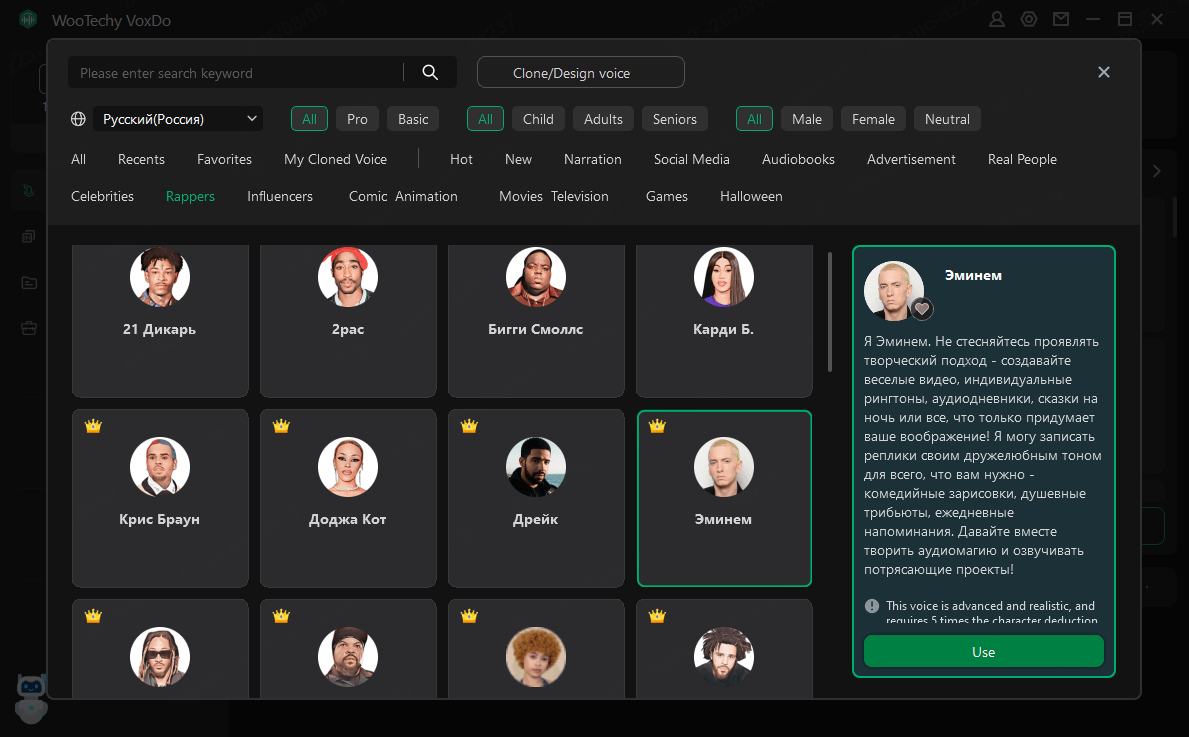Image resolution: width=1189 pixels, height=737 pixels.
Task: Open the Rappers category tab
Action: [190, 196]
